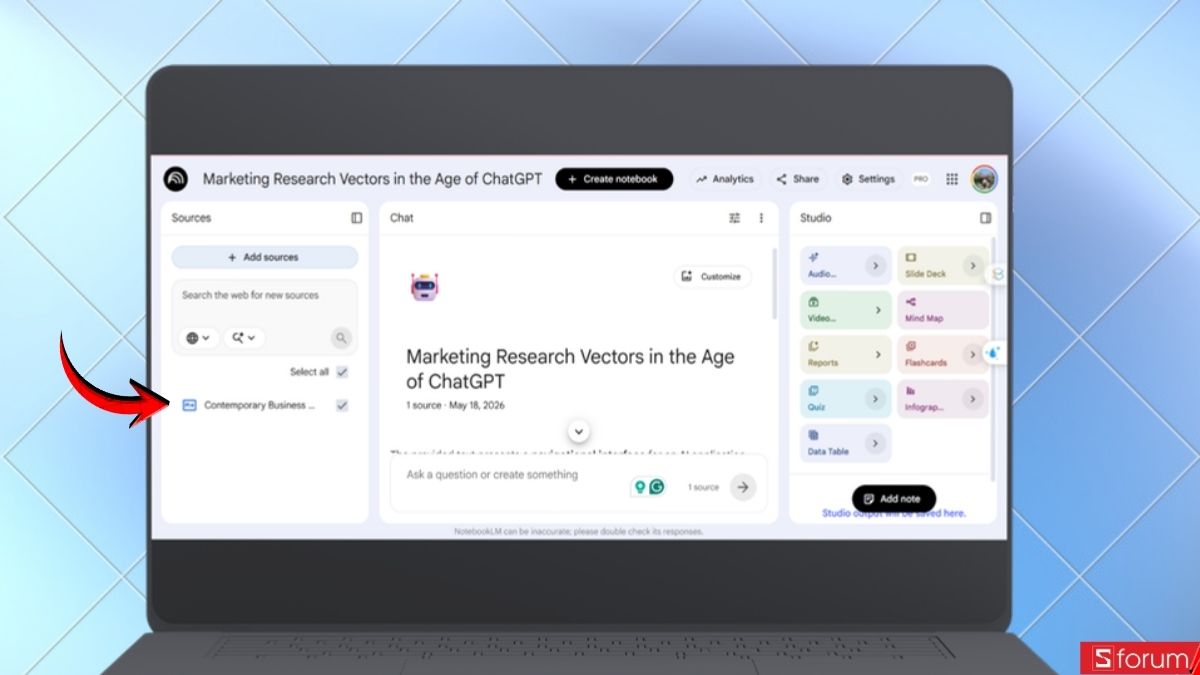The image size is (1200, 675).
Task: Click the Studio panel vertical scrollbar
Action: [x=992, y=360]
